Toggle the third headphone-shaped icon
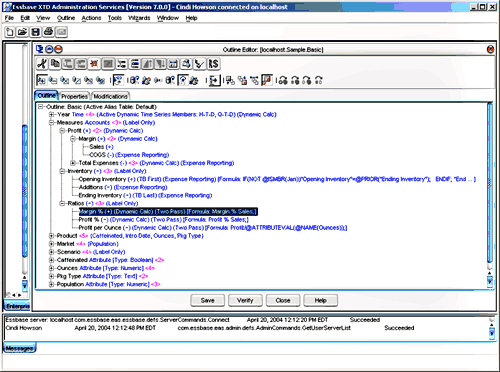This screenshot has width=500, height=372. (307, 80)
